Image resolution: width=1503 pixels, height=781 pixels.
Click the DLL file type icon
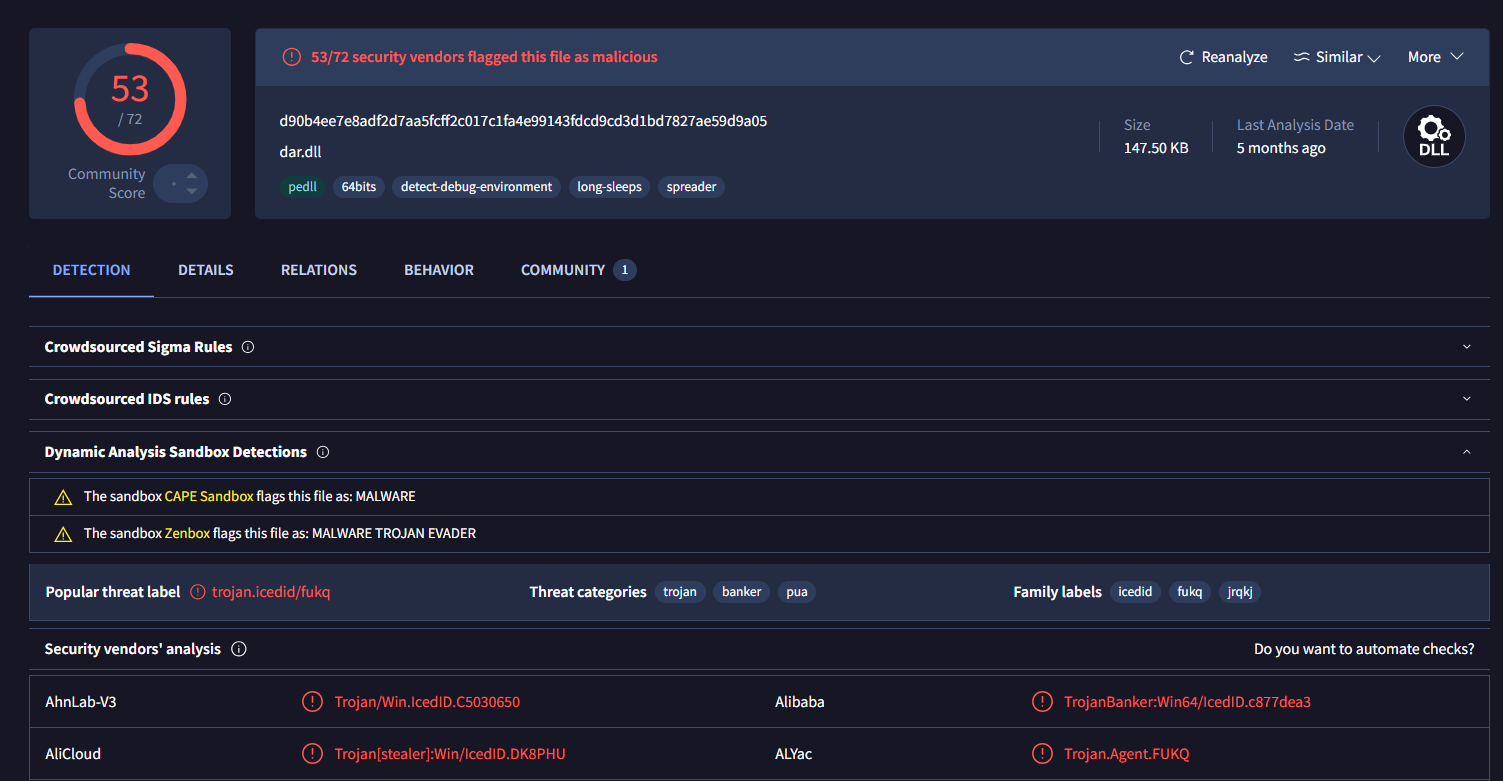point(1434,137)
